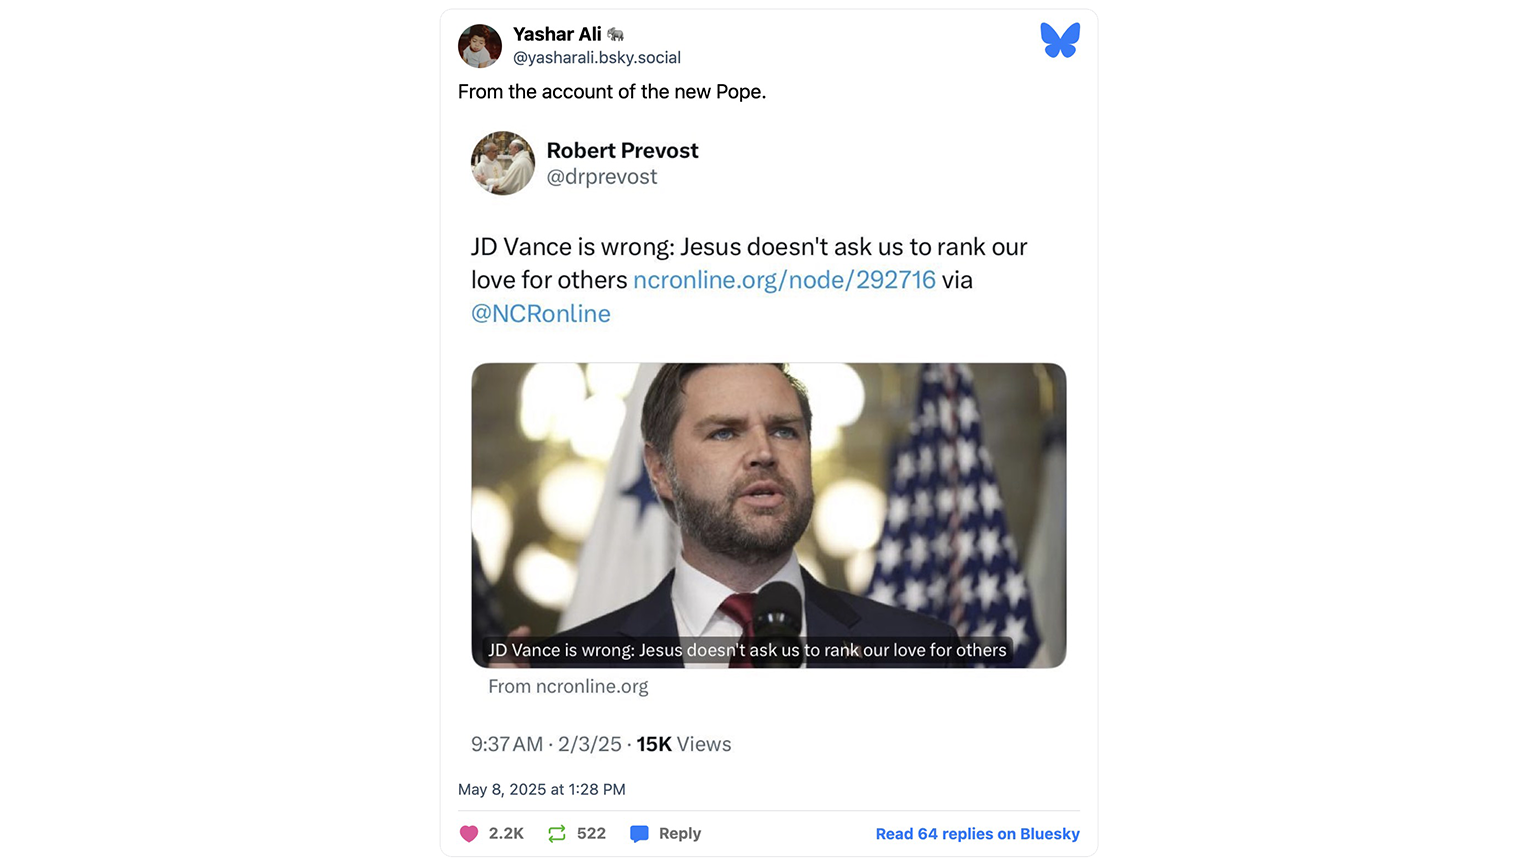Image resolution: width=1536 pixels, height=864 pixels.
Task: Click the @NCRonline mention
Action: tap(541, 314)
